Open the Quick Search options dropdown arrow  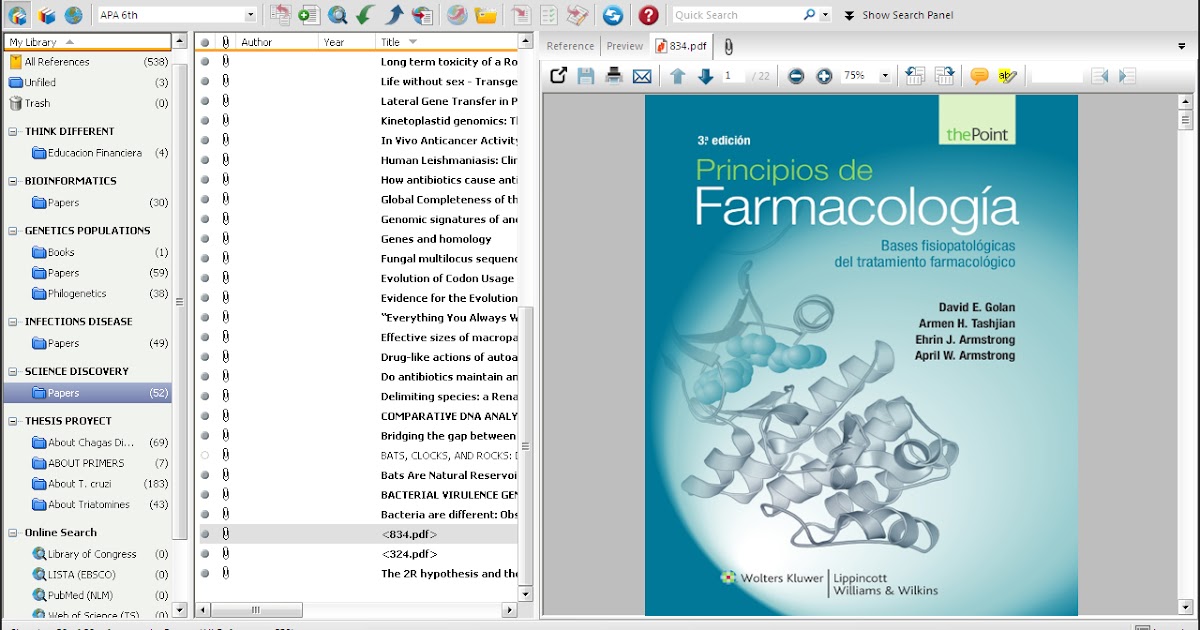(x=825, y=15)
